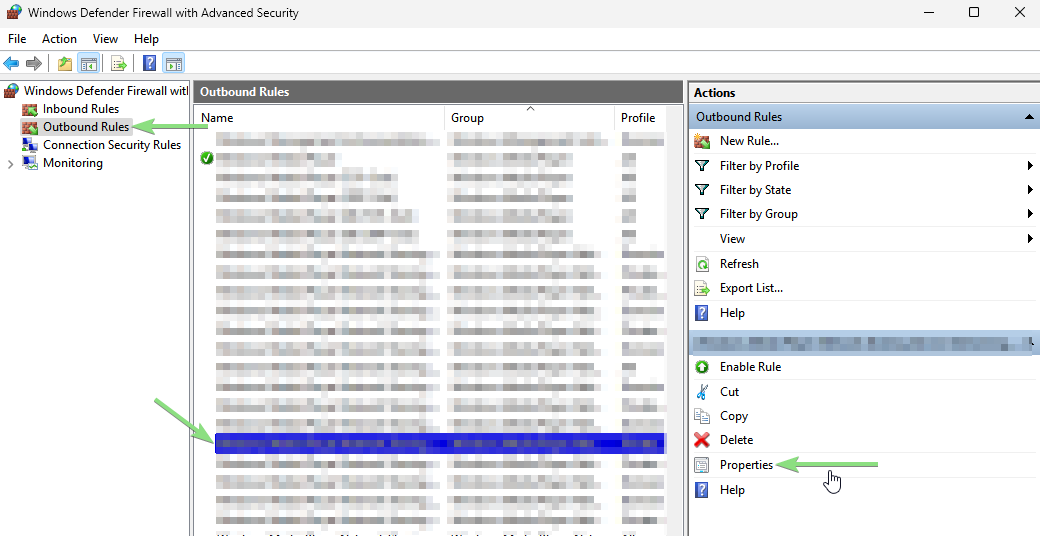Screen dimensions: 1040x536
Task: Toggle the Show/Hide Action Pane toolbar icon
Action: click(174, 64)
